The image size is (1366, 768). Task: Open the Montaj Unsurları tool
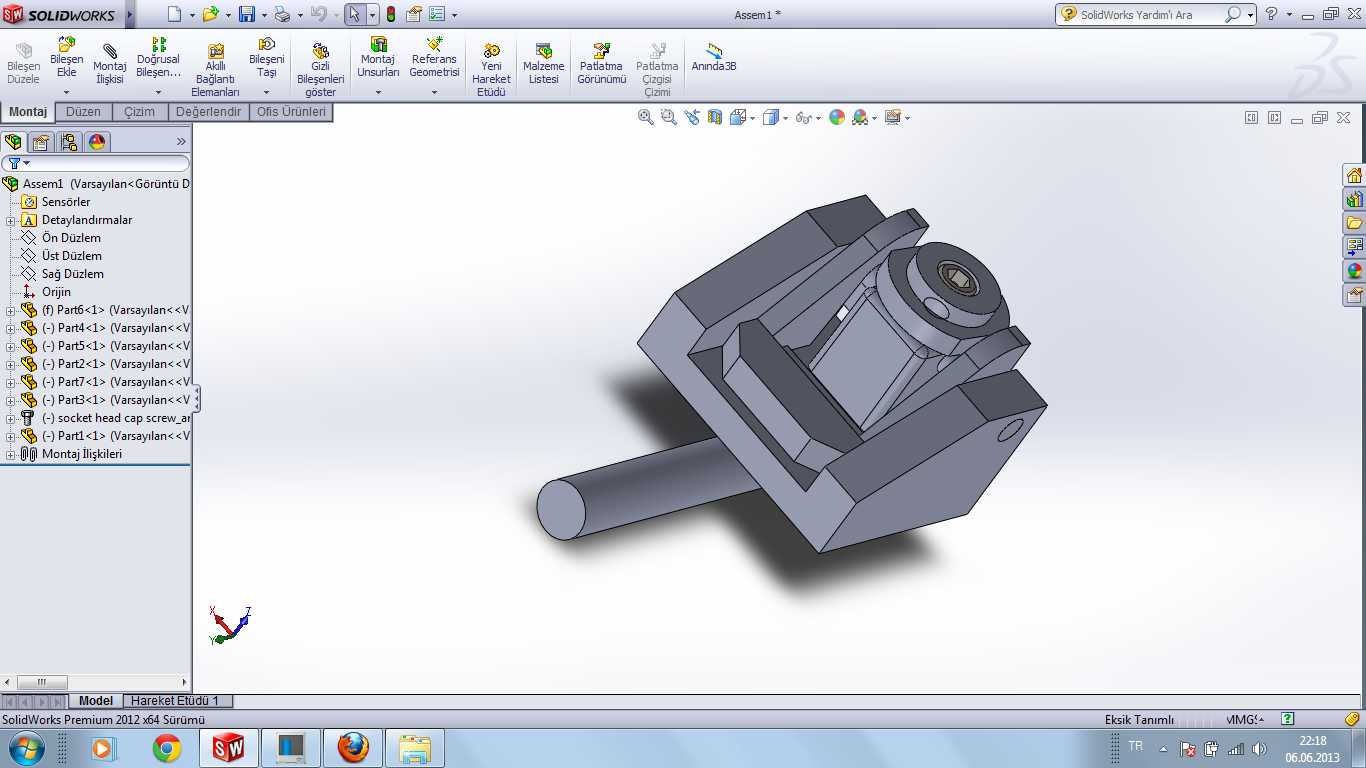click(378, 45)
